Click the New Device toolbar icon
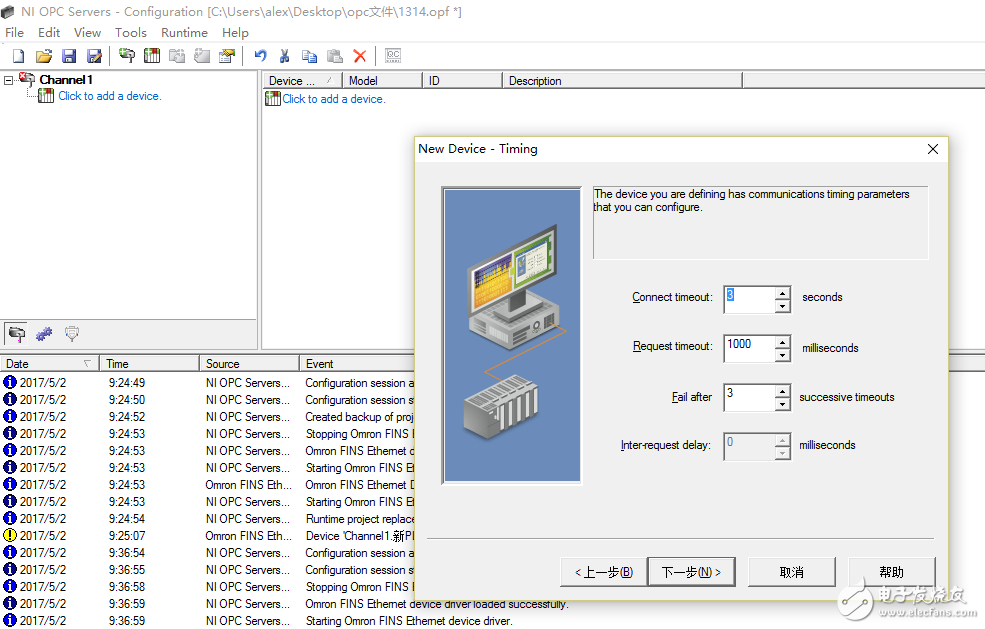 [x=152, y=56]
